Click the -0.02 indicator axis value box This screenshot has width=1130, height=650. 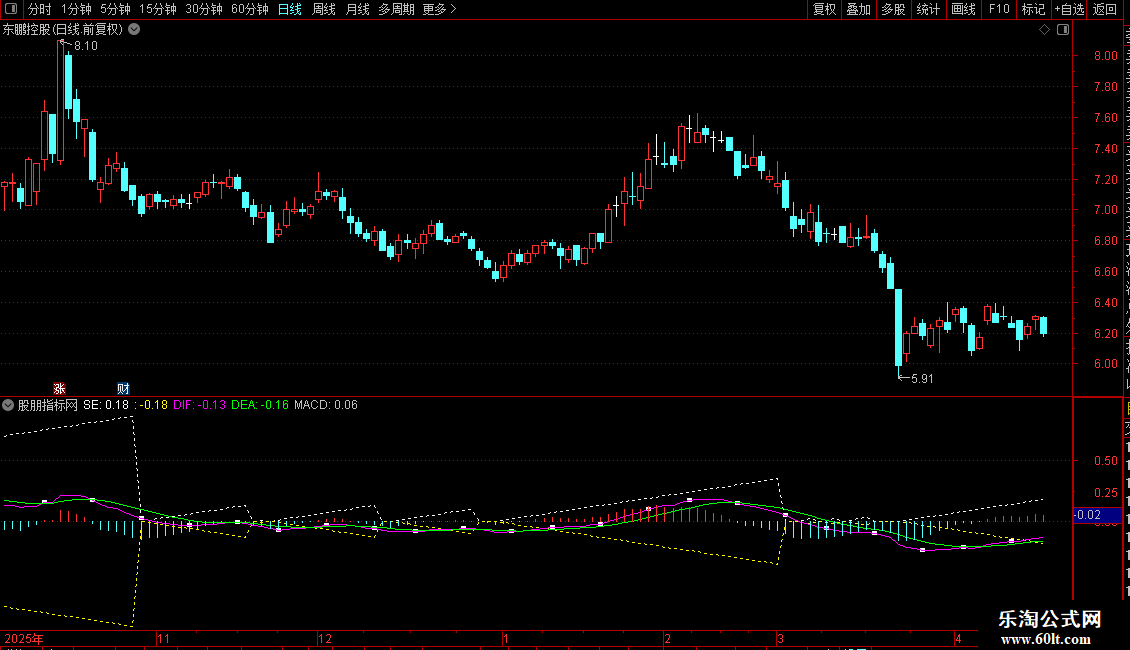pyautogui.click(x=1098, y=515)
